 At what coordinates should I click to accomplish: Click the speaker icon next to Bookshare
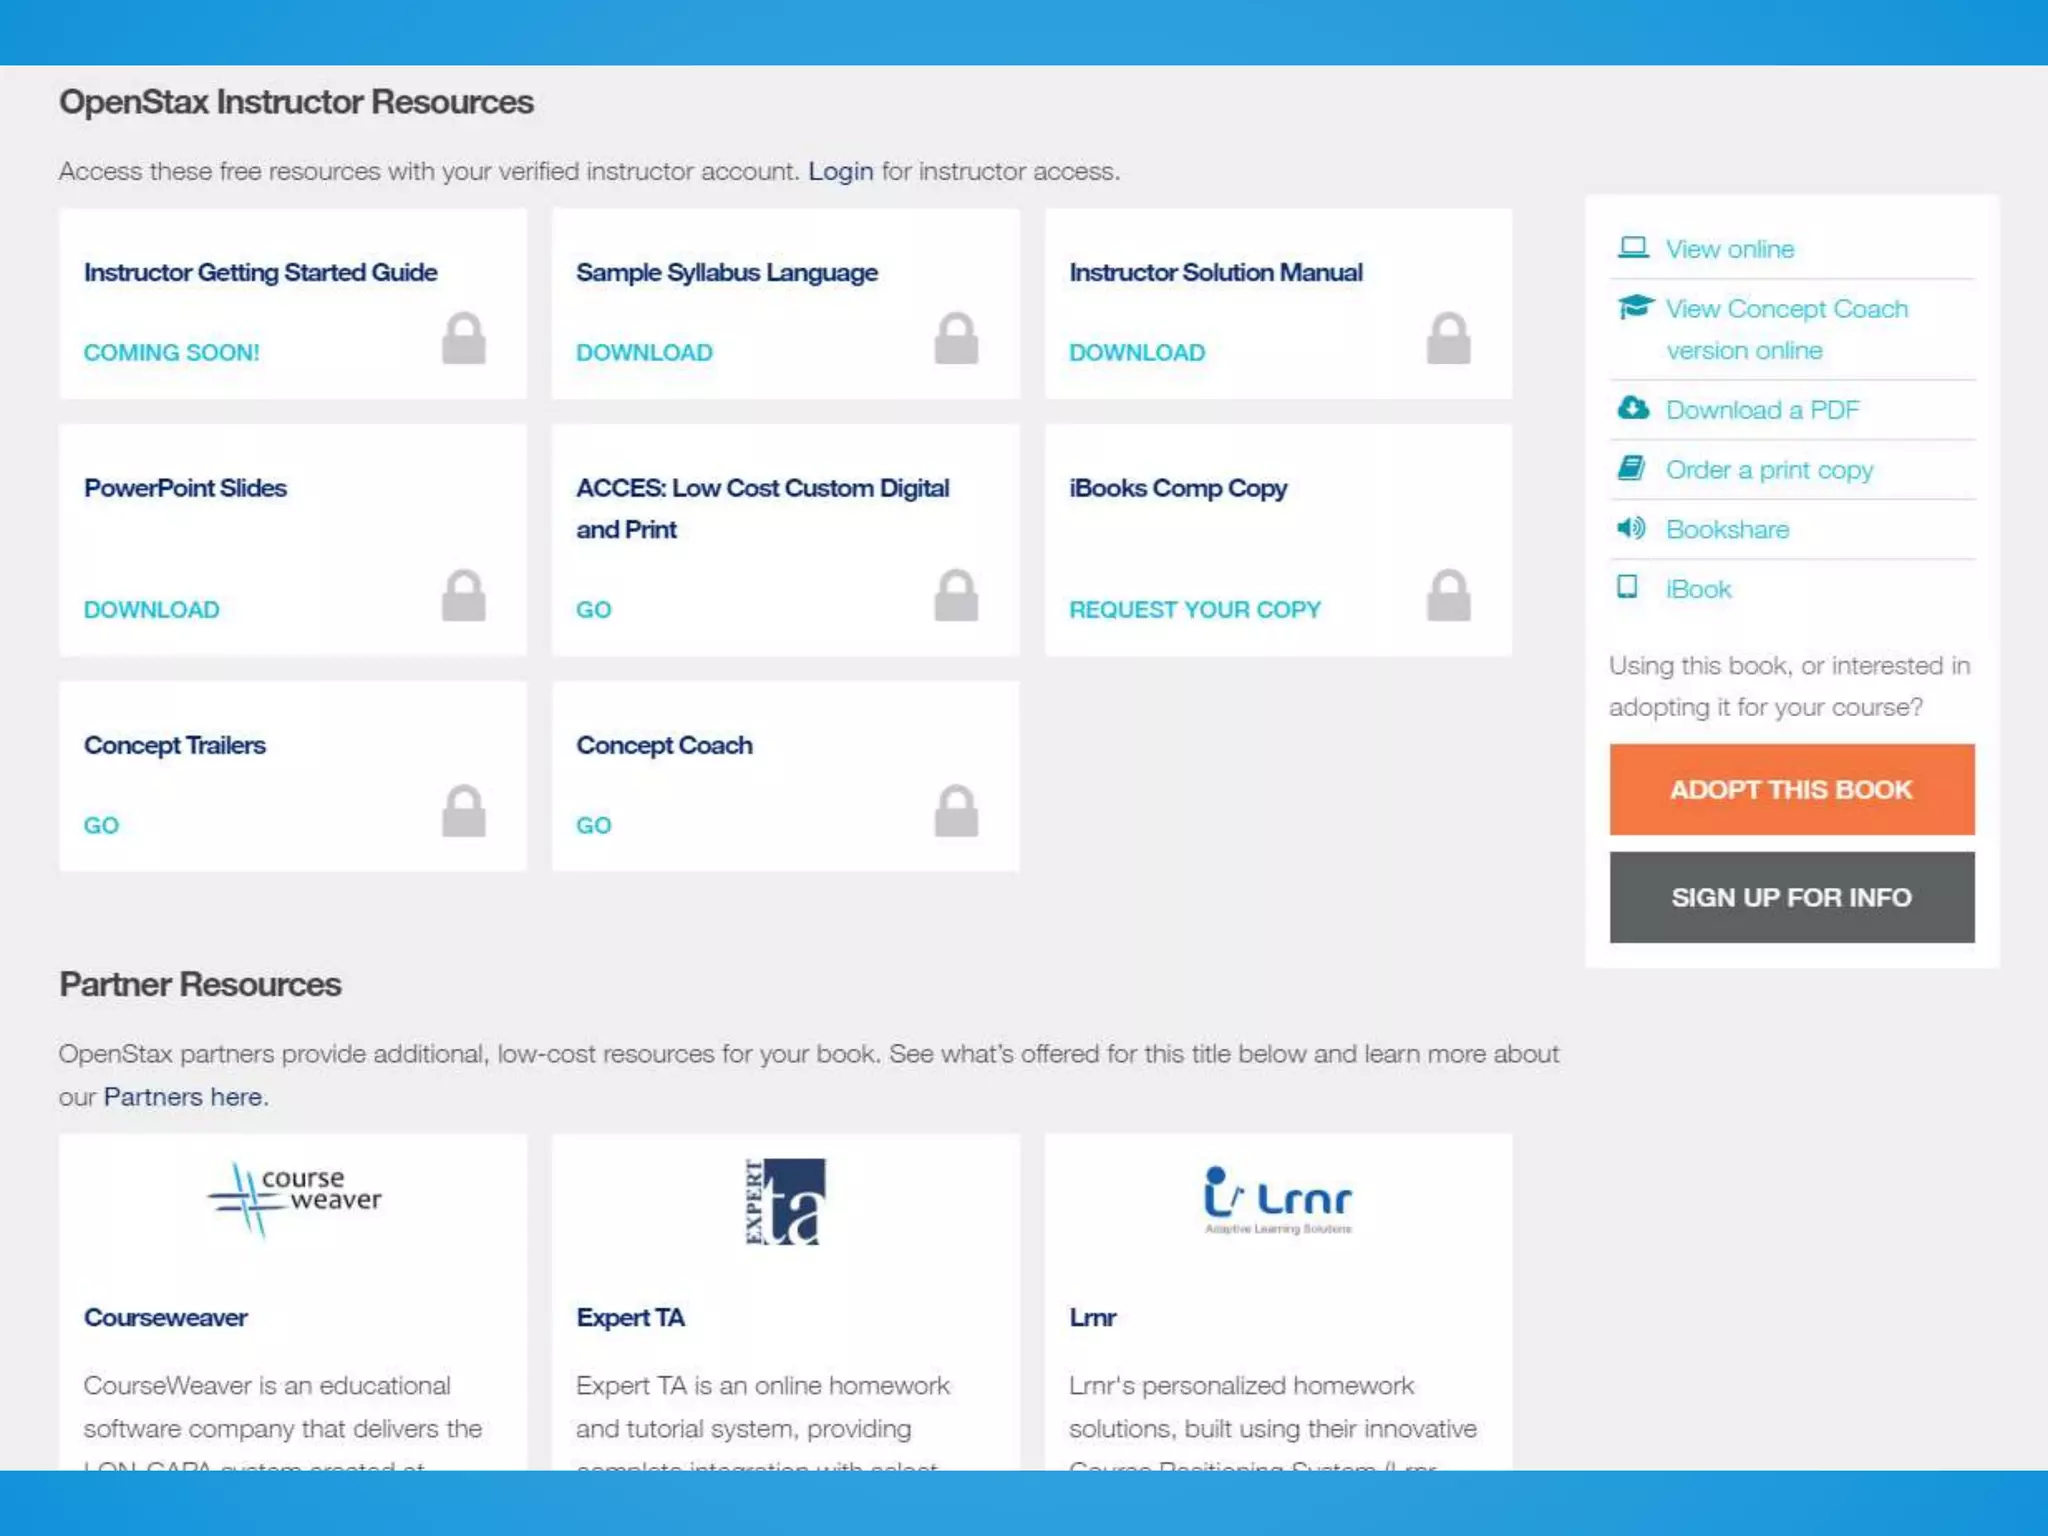tap(1631, 528)
